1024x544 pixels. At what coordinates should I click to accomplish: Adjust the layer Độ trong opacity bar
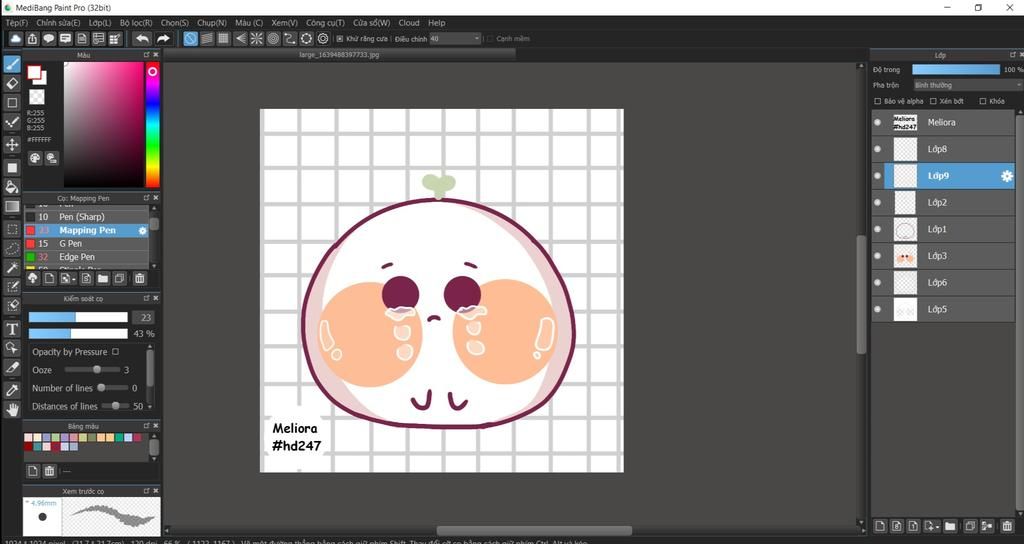tap(956, 69)
